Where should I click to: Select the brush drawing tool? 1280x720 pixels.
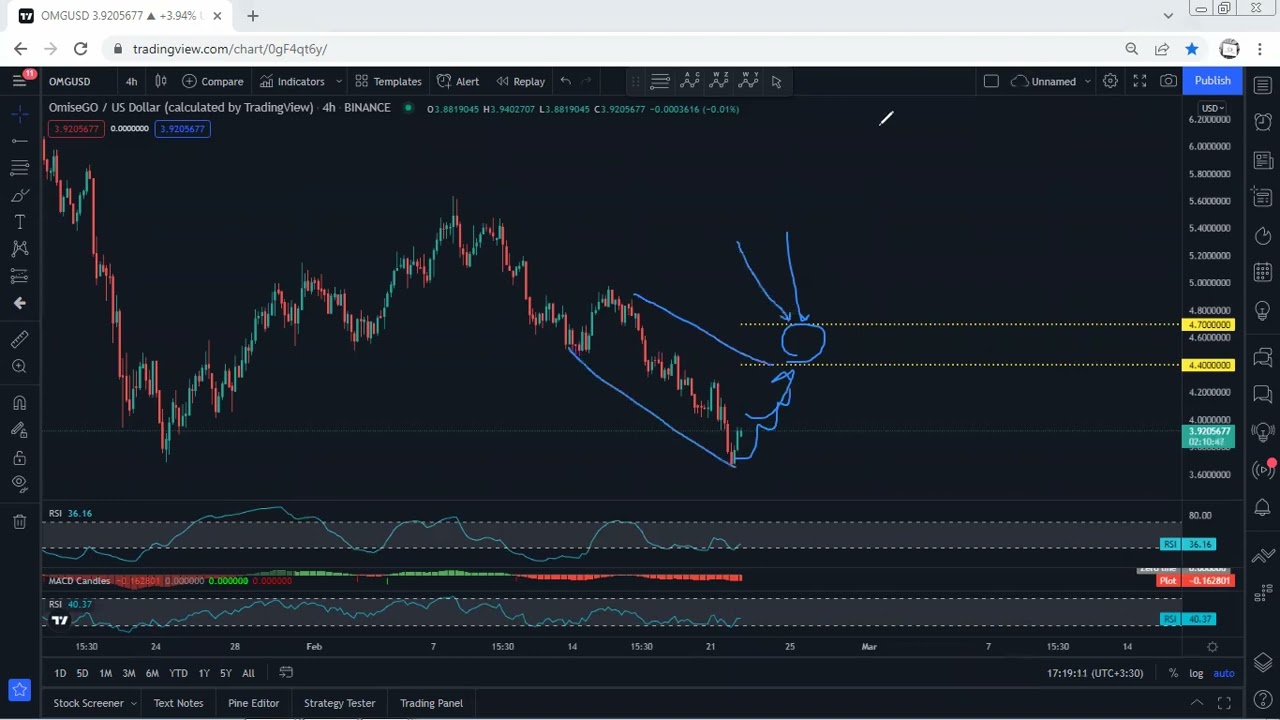(19, 195)
